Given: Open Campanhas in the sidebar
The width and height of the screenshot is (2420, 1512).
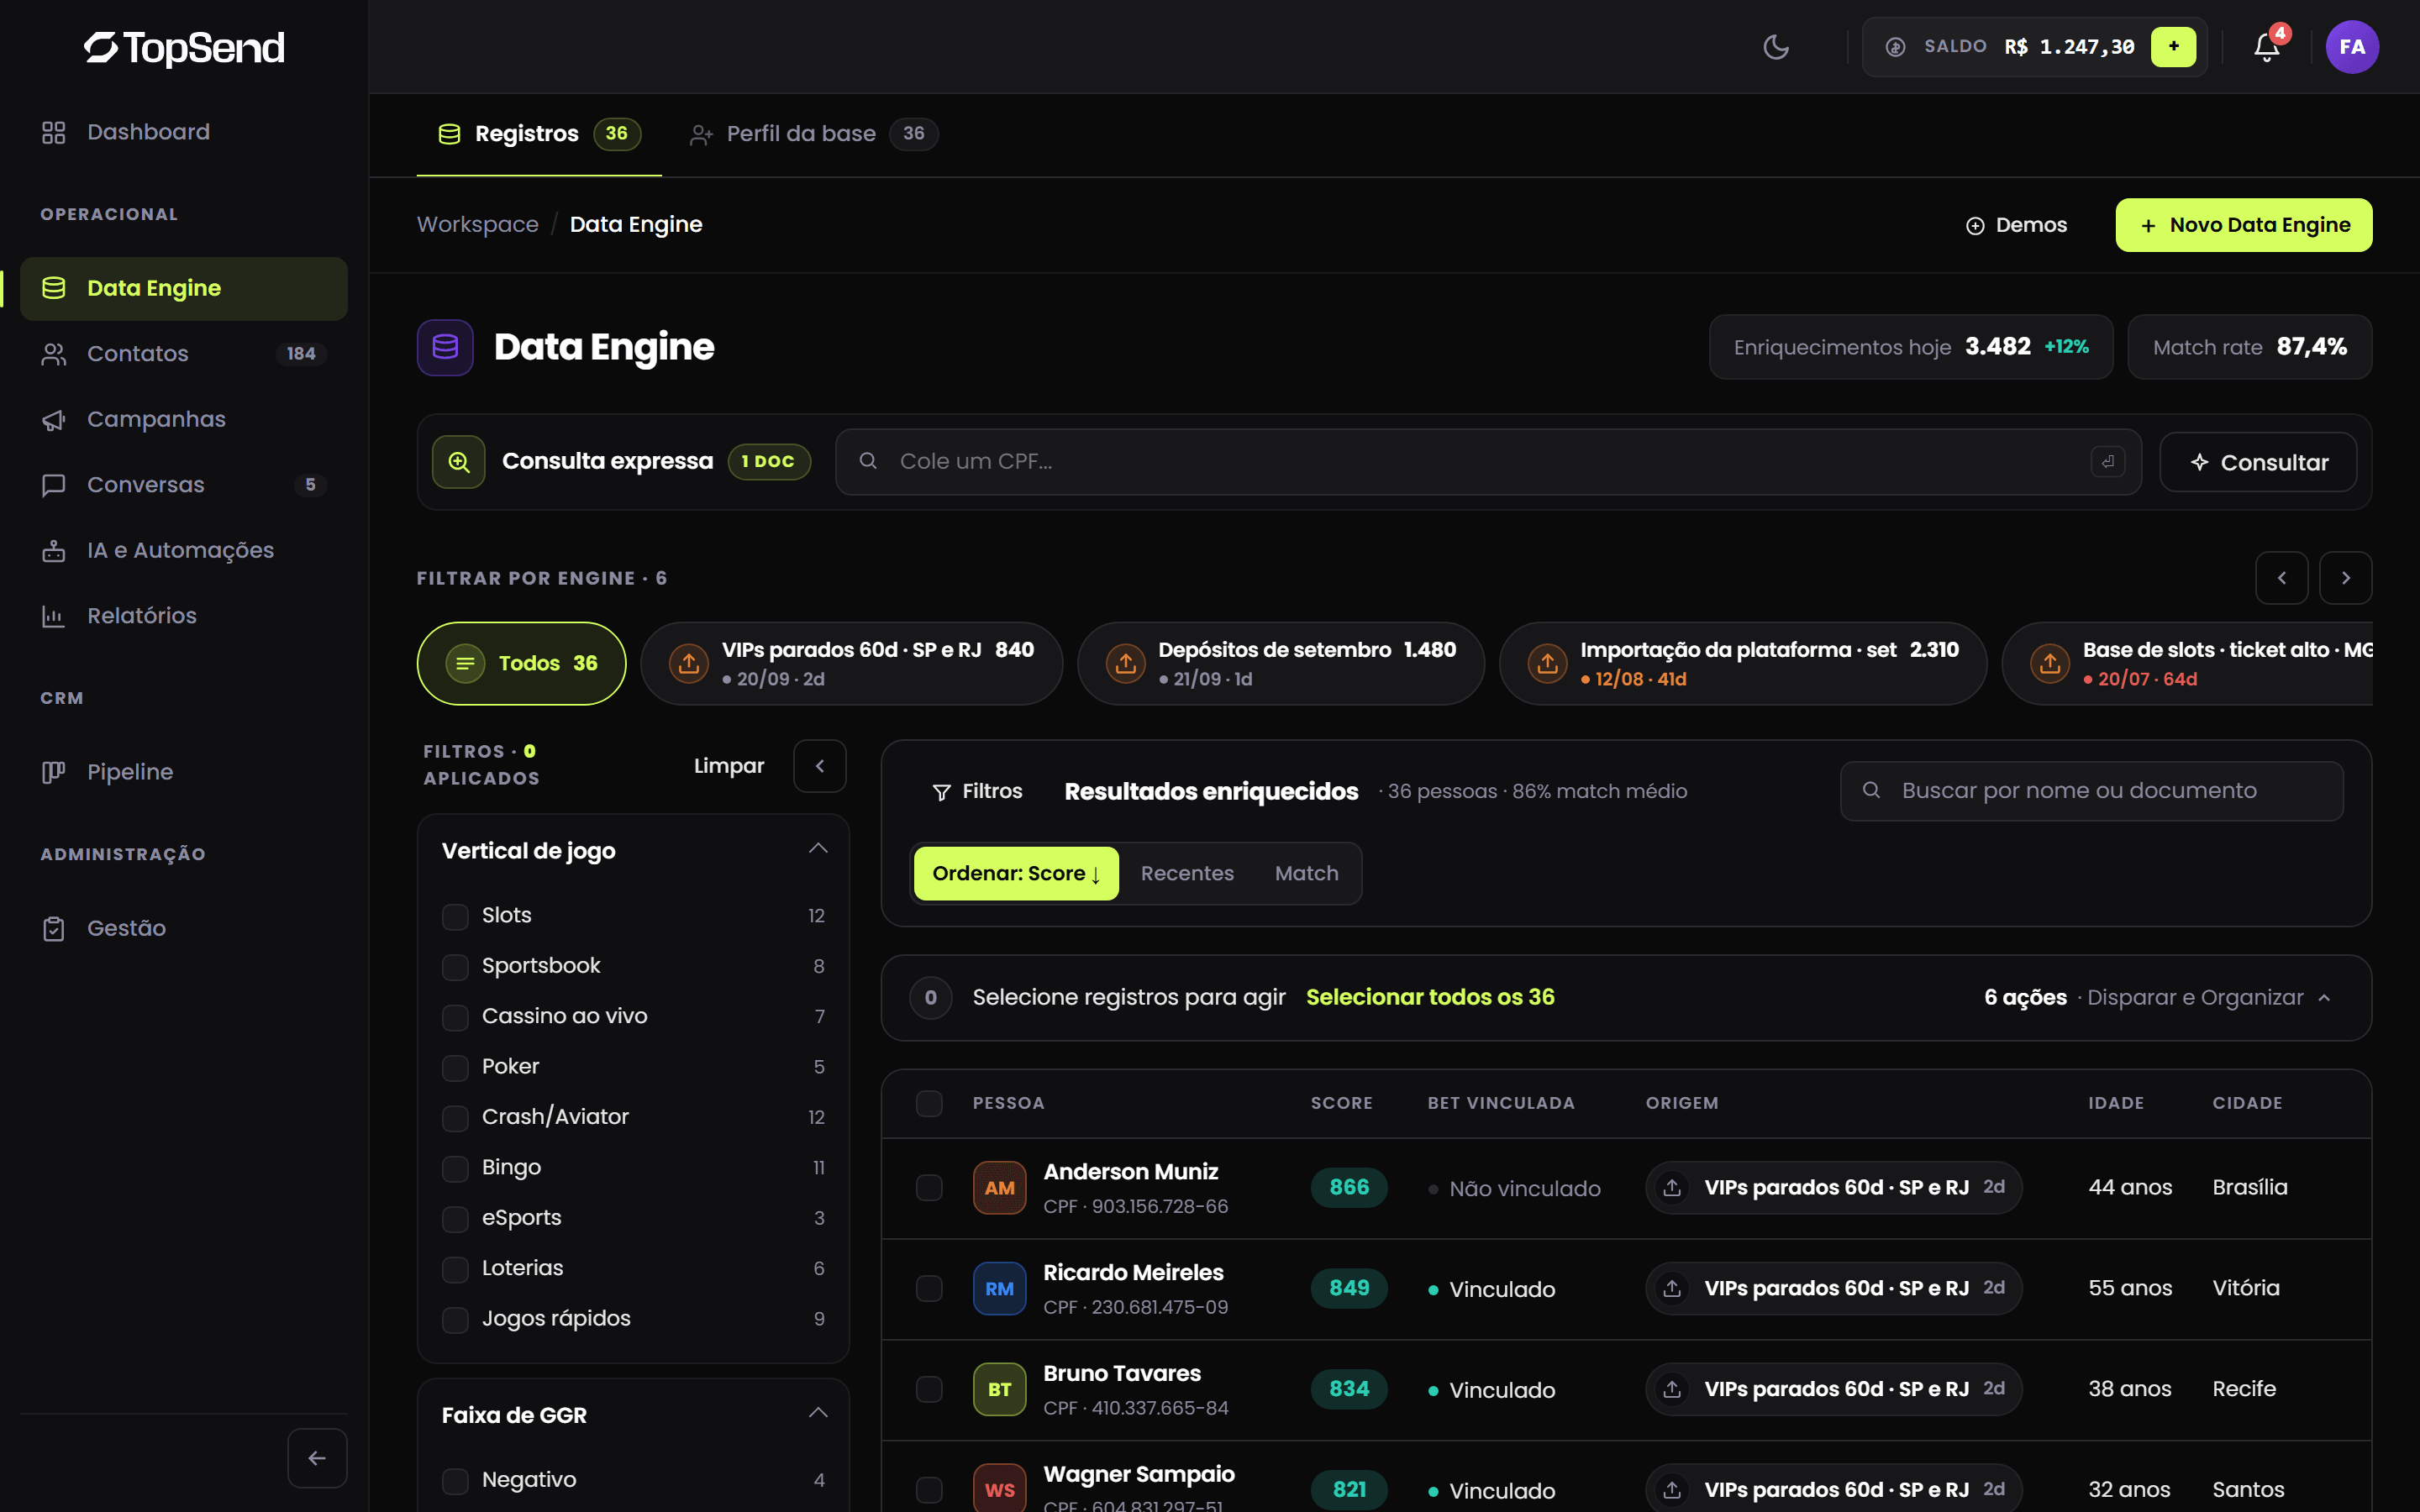Looking at the screenshot, I should click(x=184, y=419).
